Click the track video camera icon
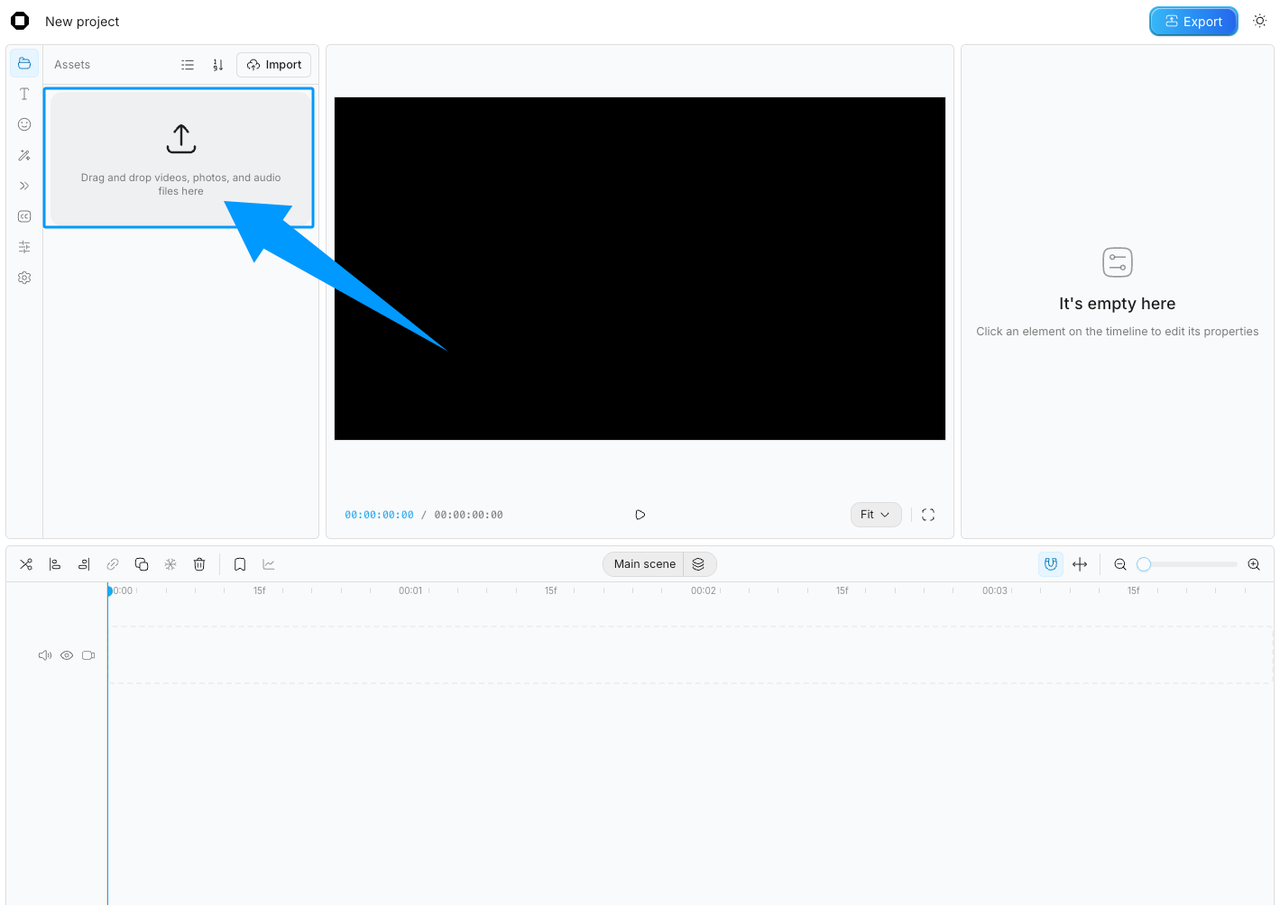This screenshot has height=905, width=1280. [89, 655]
